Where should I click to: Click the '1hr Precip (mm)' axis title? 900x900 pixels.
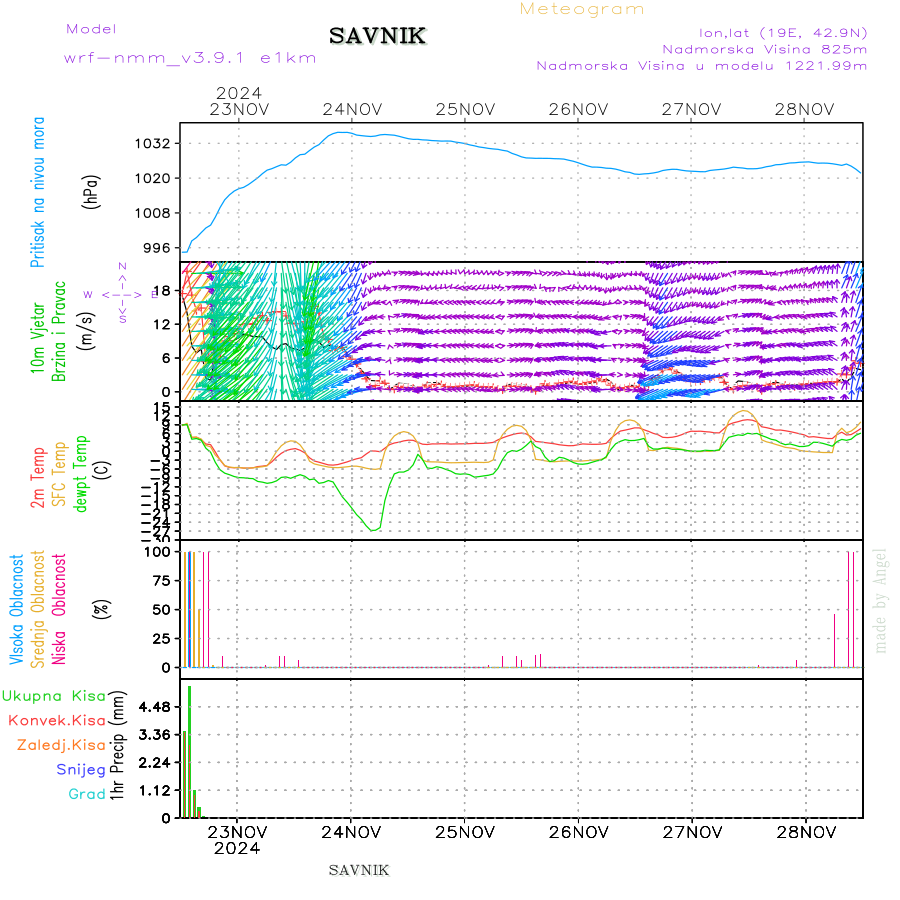pyautogui.click(x=117, y=745)
